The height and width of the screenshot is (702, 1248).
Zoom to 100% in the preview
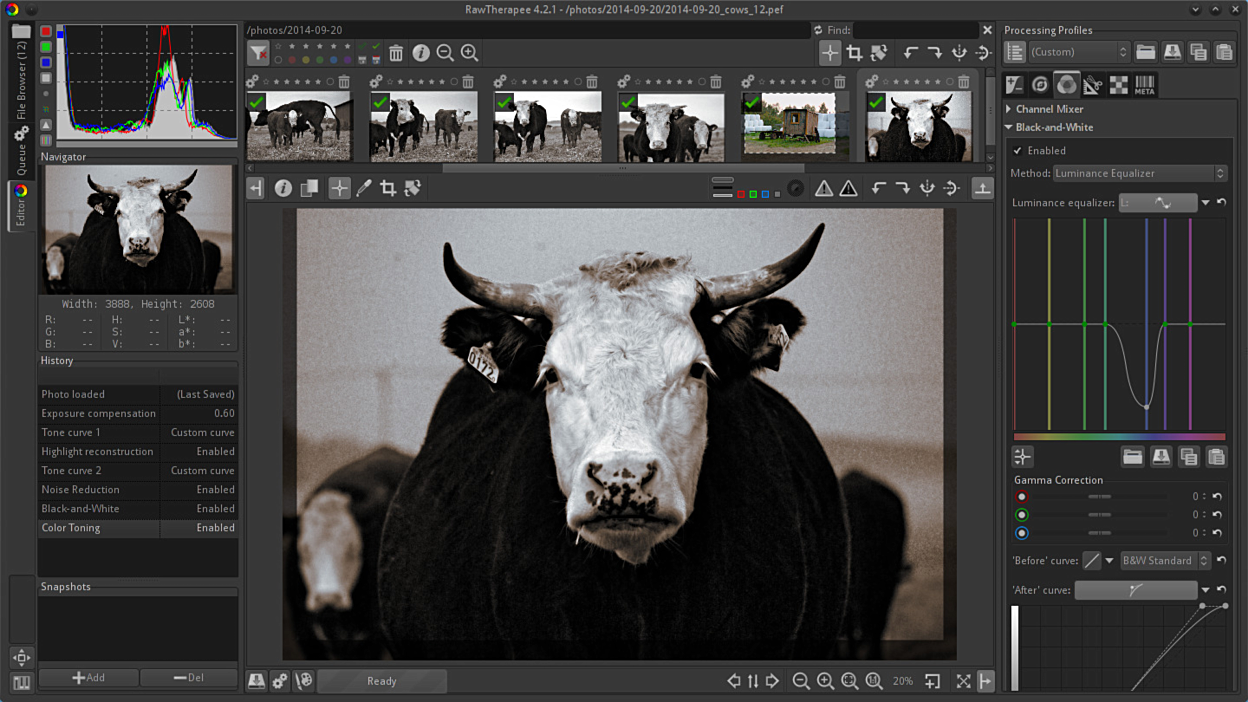pos(874,681)
